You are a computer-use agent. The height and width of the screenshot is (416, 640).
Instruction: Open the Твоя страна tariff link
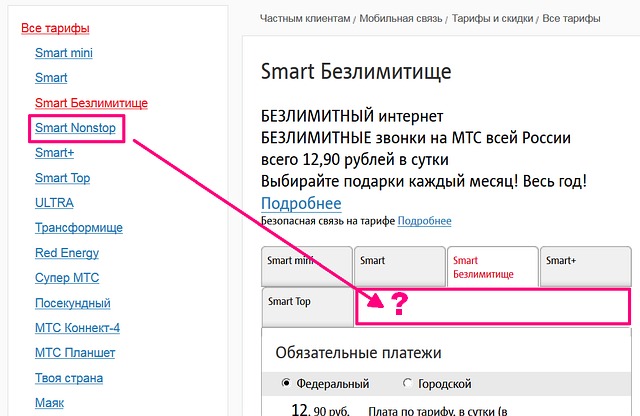[69, 378]
